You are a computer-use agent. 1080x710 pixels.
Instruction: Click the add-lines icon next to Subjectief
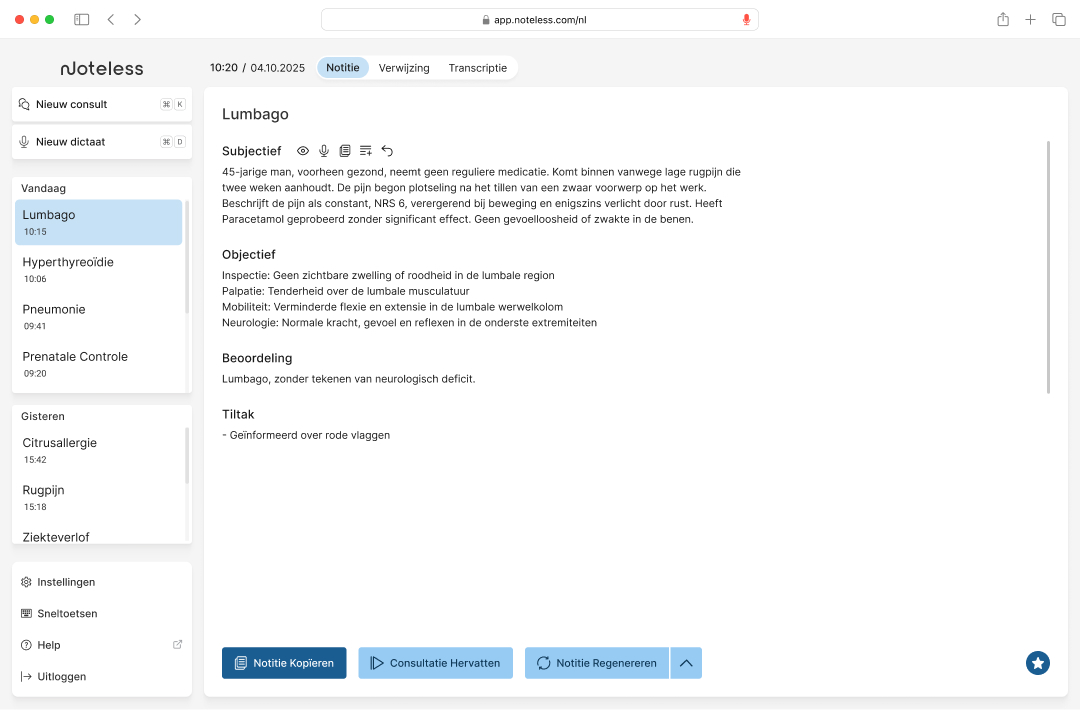[366, 151]
